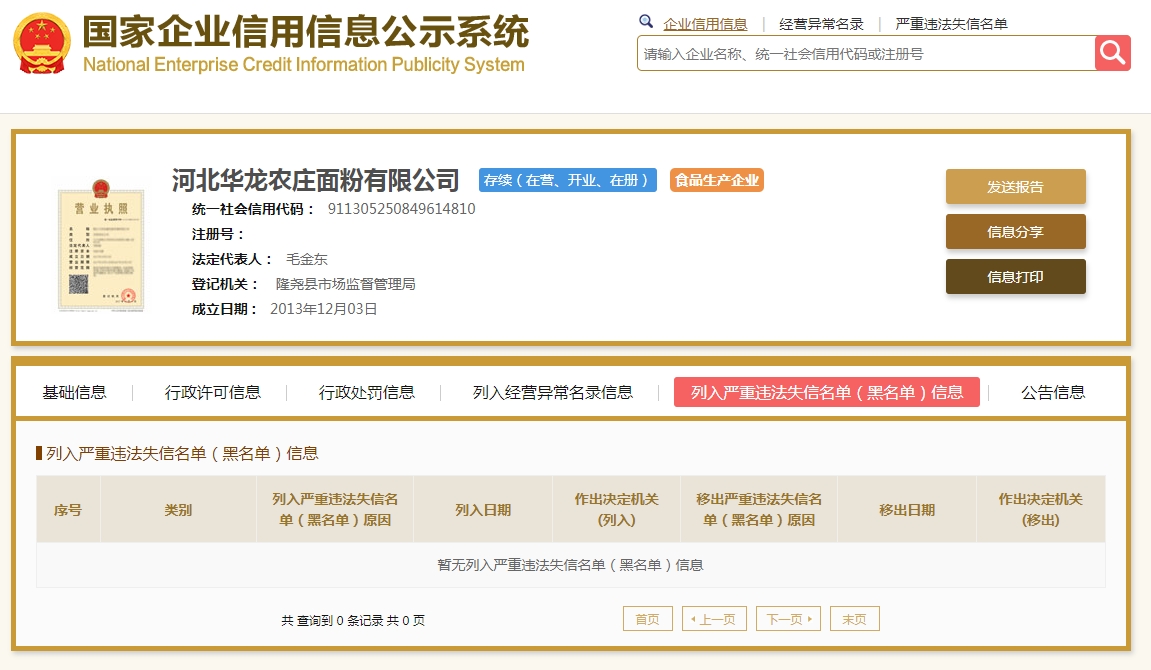1151x670 pixels.
Task: Click the 类别 column header
Action: pyautogui.click(x=178, y=510)
